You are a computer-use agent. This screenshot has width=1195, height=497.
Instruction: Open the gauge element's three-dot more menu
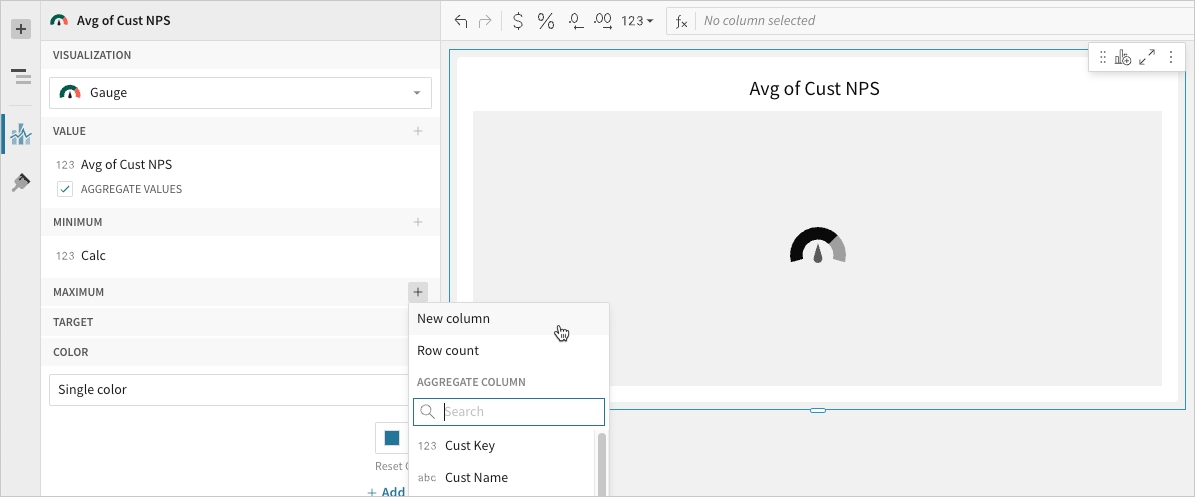click(x=1171, y=58)
